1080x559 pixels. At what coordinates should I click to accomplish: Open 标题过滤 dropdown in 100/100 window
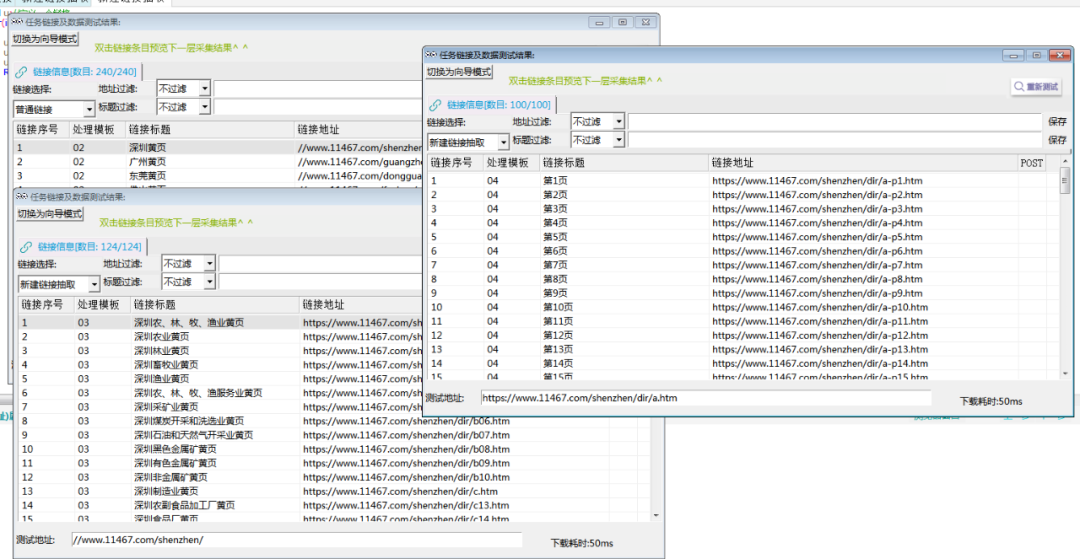tap(619, 140)
